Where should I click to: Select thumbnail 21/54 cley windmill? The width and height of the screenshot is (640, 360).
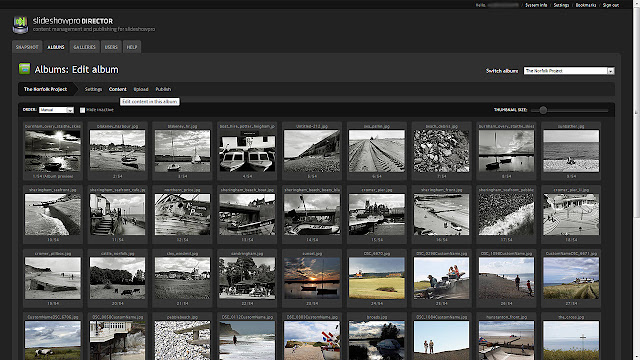coord(182,278)
